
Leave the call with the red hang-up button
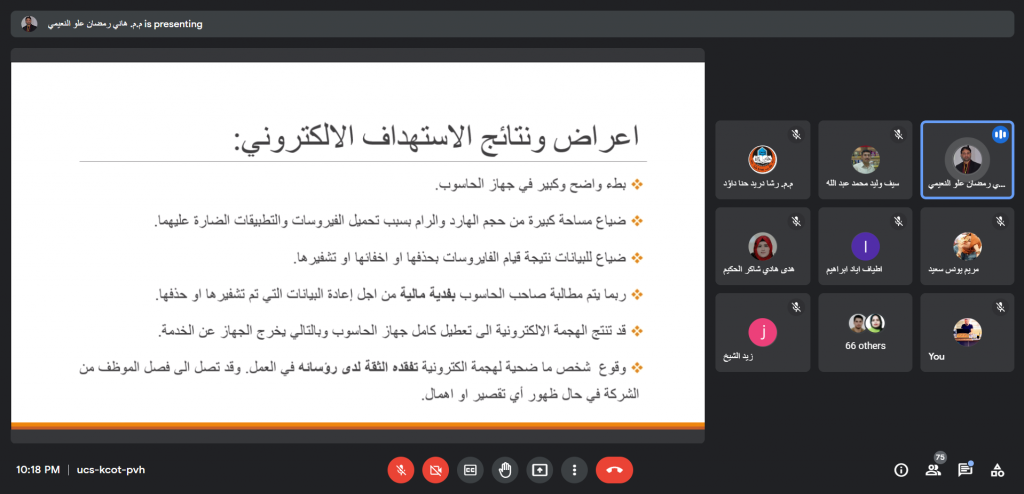tap(614, 469)
